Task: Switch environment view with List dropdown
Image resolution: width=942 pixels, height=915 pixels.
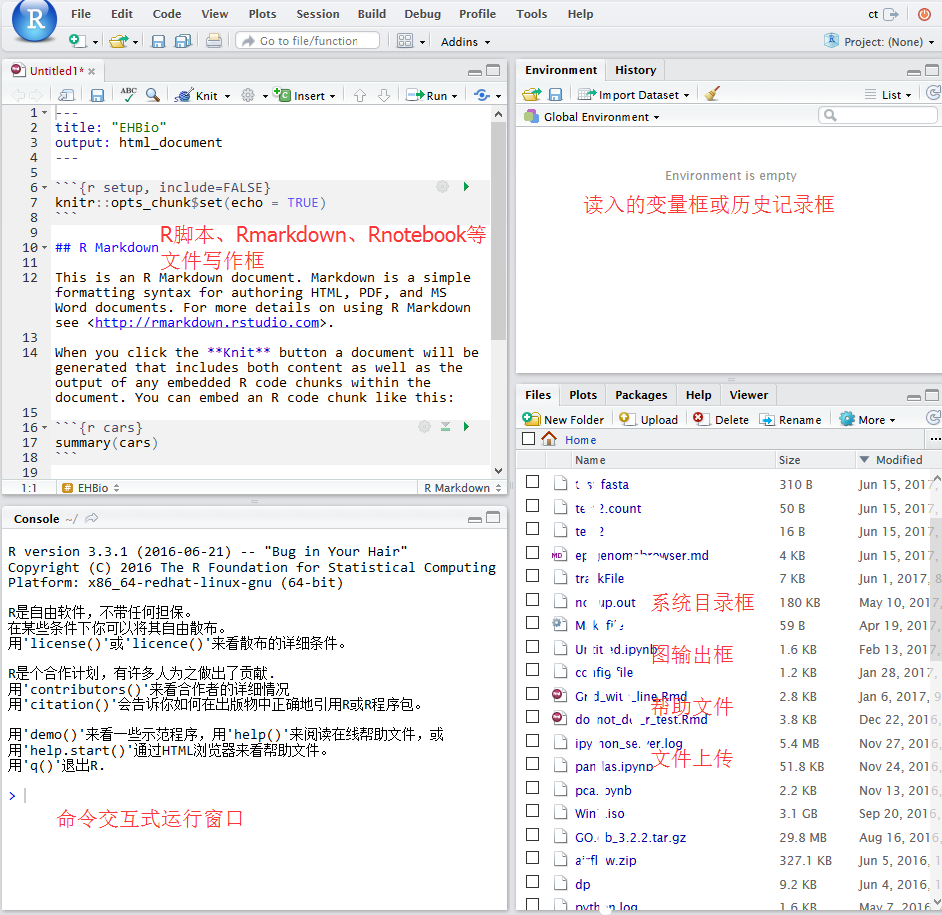Action: [x=888, y=95]
